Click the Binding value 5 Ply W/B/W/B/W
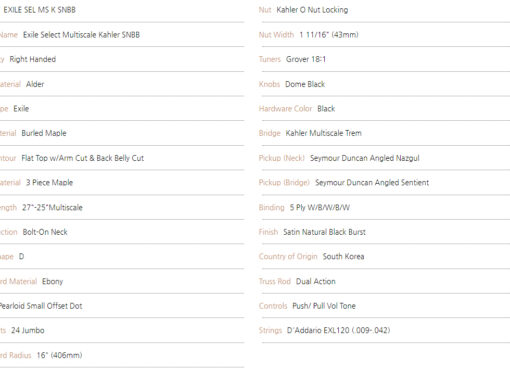This screenshot has width=510, height=382. click(320, 207)
